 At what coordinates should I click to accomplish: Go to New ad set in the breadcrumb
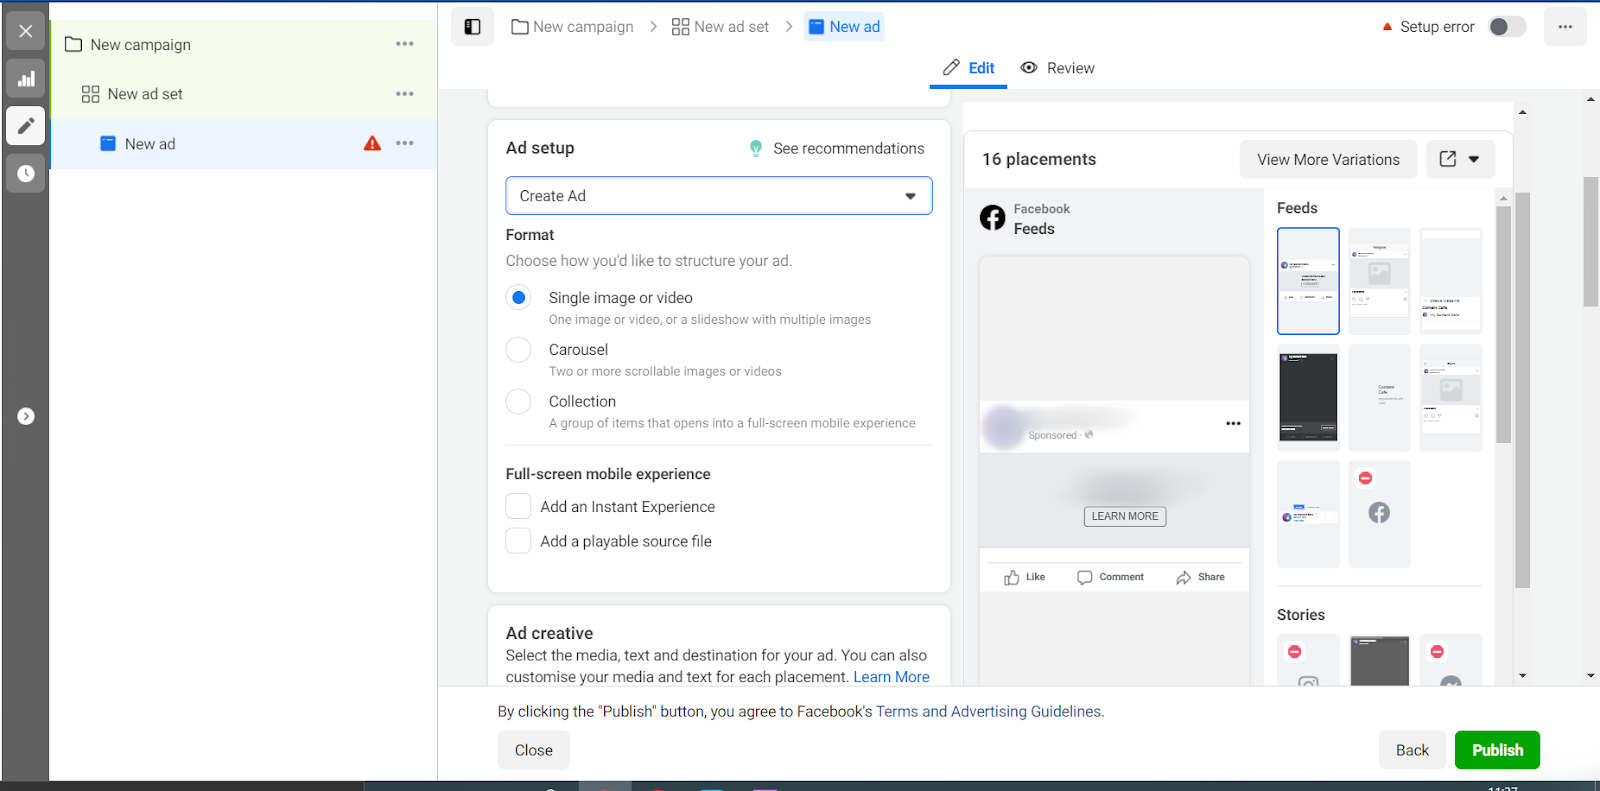721,27
